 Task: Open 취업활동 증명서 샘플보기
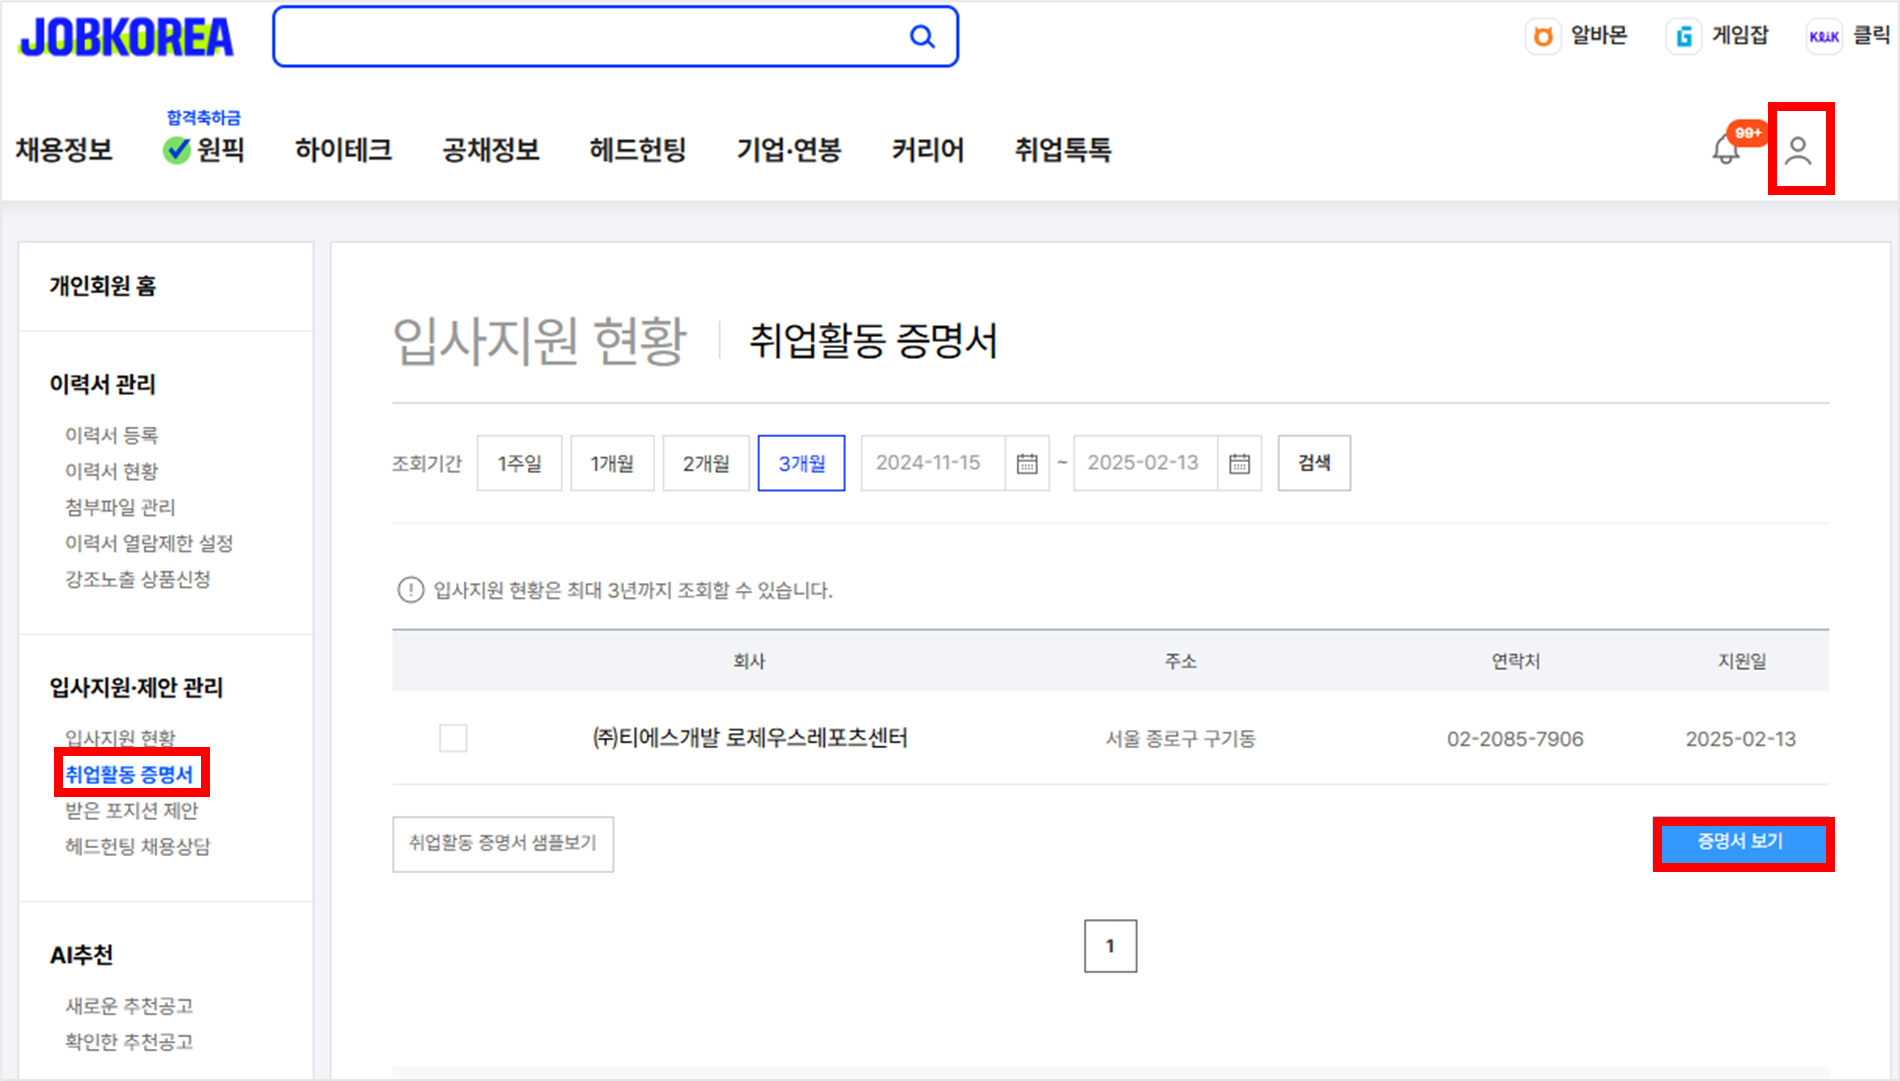[x=502, y=843]
